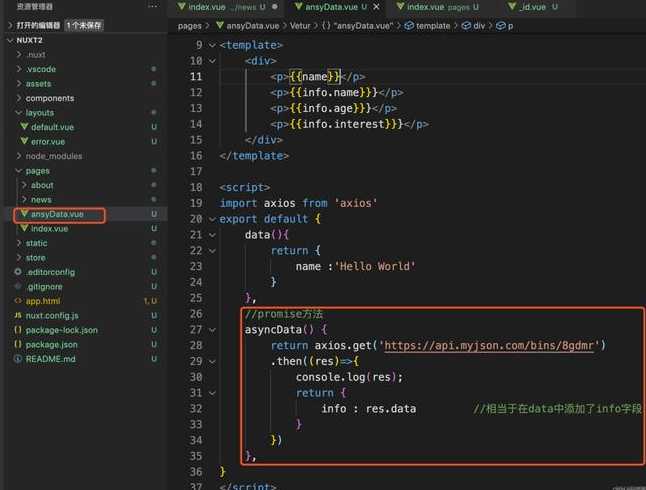This screenshot has height=490, width=646.
Task: Click the import axios statement
Action: coord(298,203)
